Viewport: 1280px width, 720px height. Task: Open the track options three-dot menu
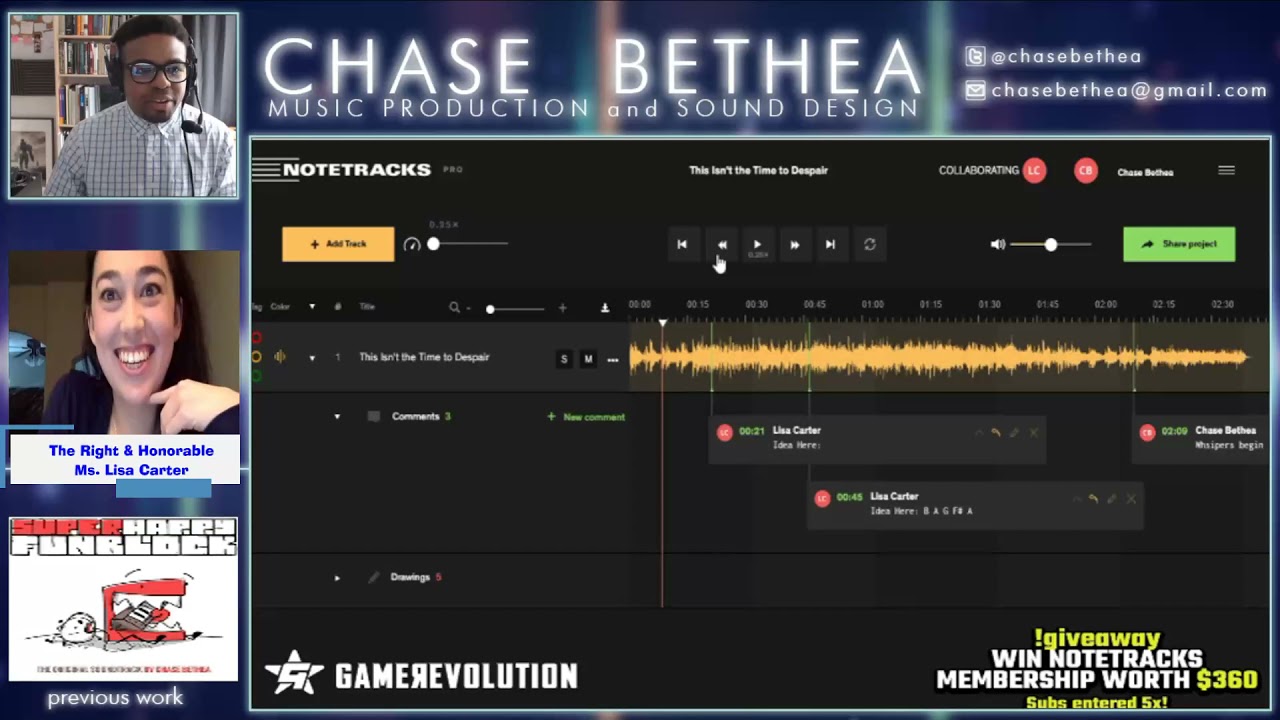click(x=612, y=359)
